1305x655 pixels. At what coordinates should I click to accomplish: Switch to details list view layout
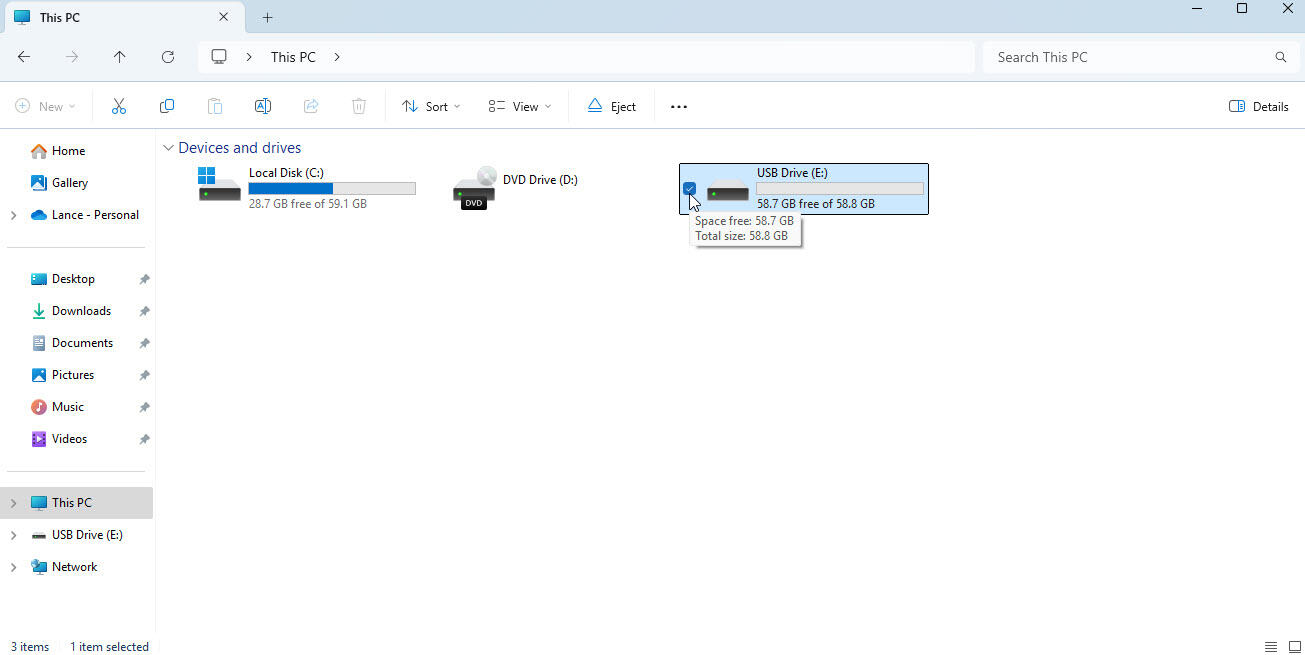point(1271,647)
